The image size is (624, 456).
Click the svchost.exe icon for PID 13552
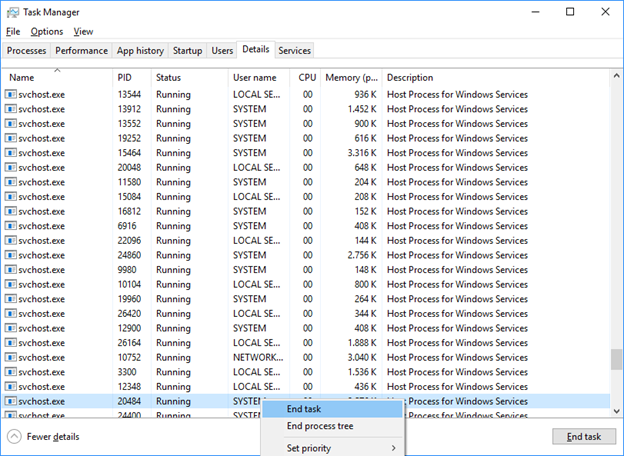click(10, 124)
